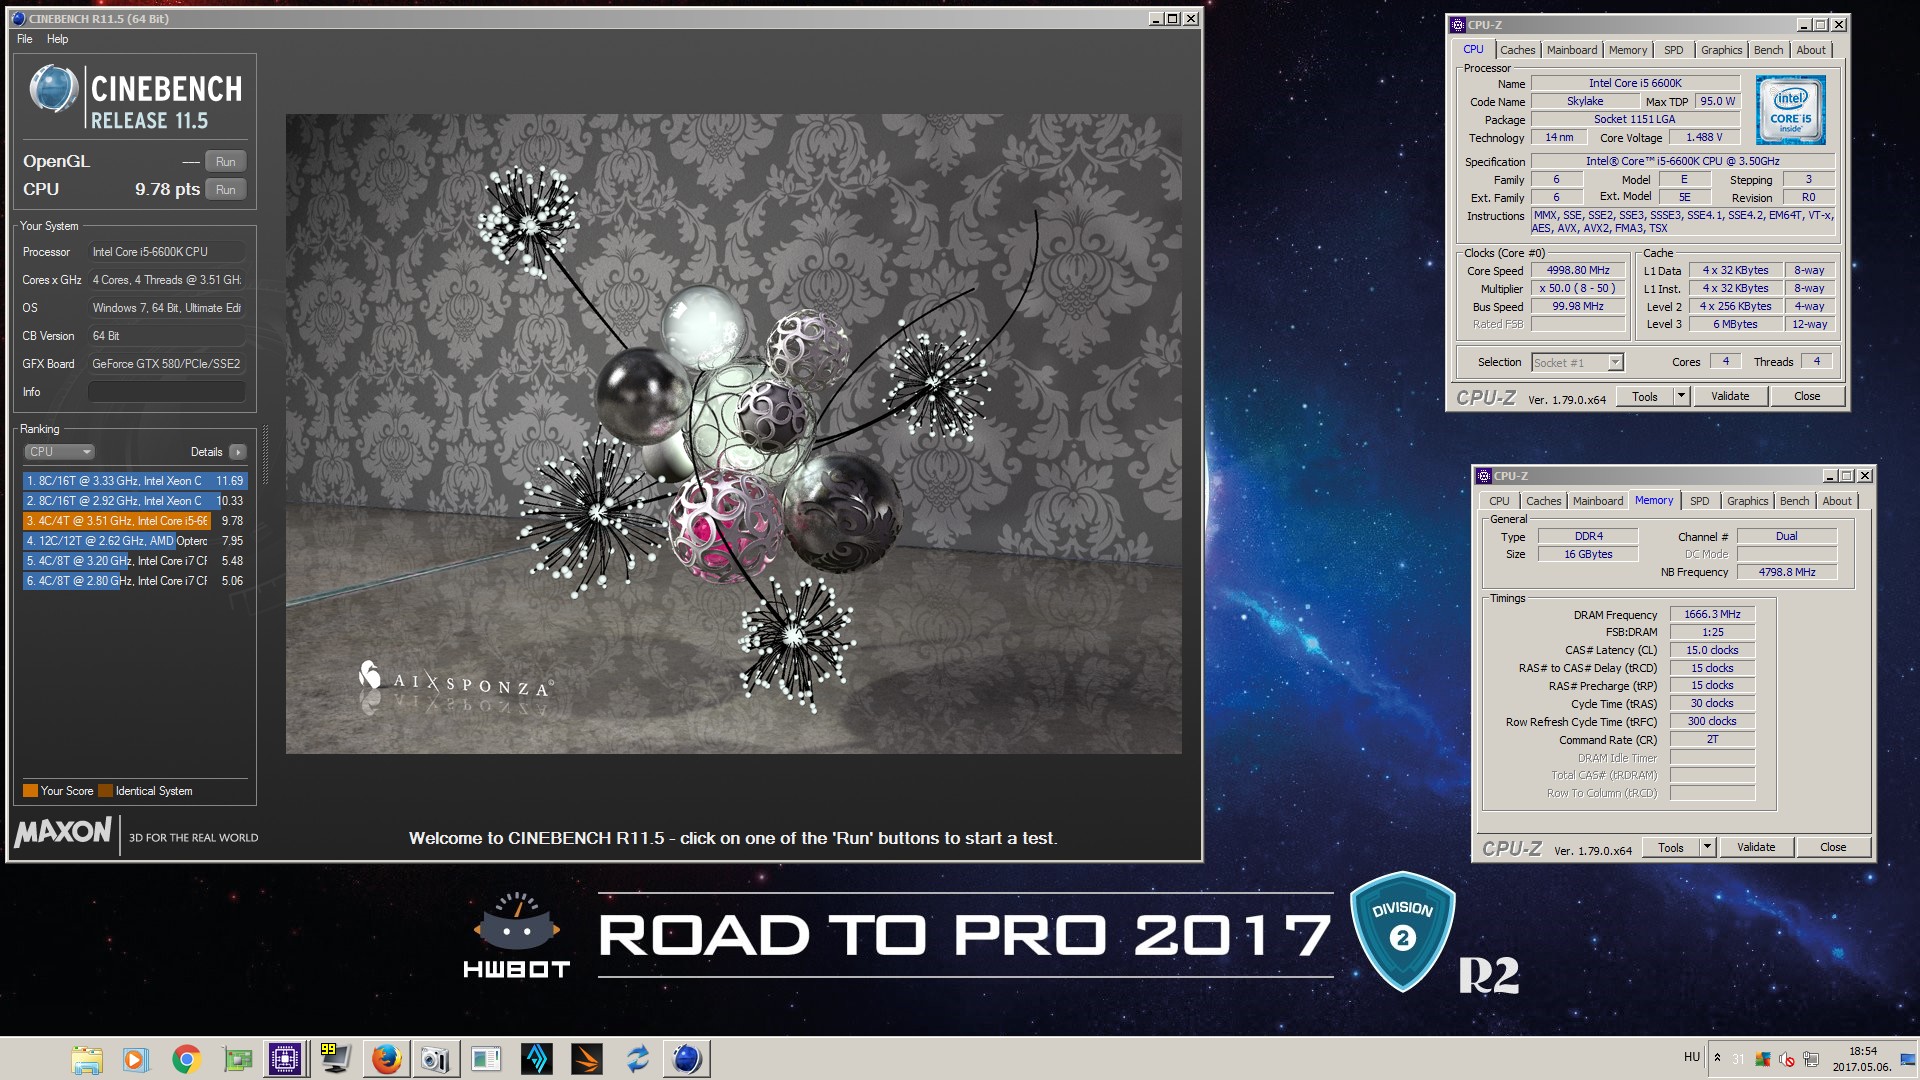
Task: Switch to SPD tab in lower CPU-Z window
Action: (1700, 501)
